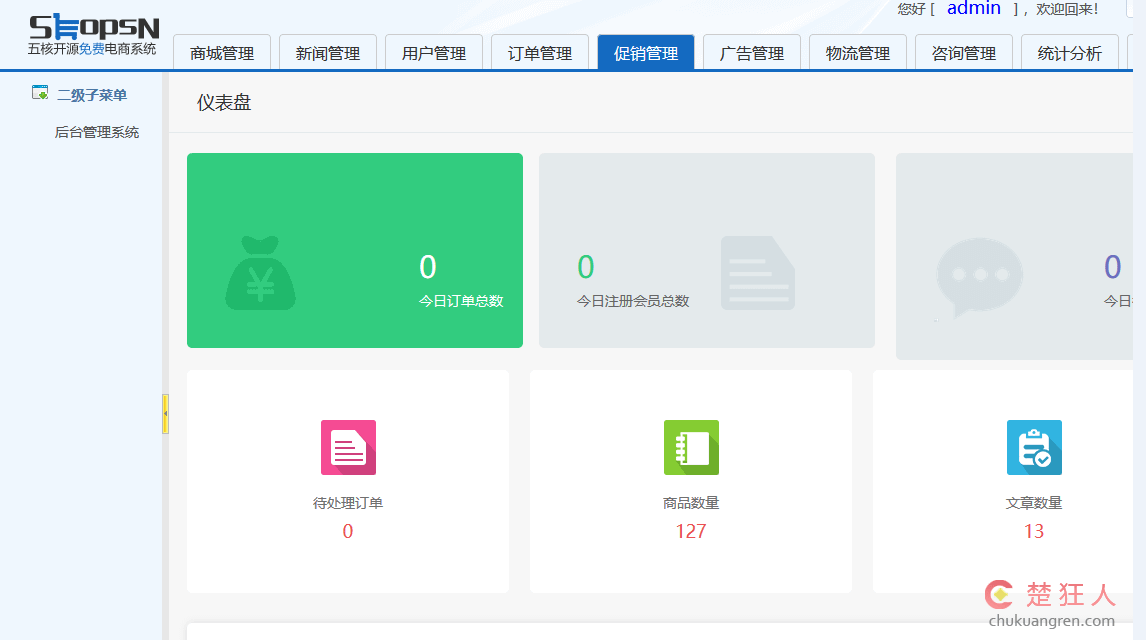1146x640 pixels.
Task: Click the 商品数量 value 127
Action: coord(691,531)
